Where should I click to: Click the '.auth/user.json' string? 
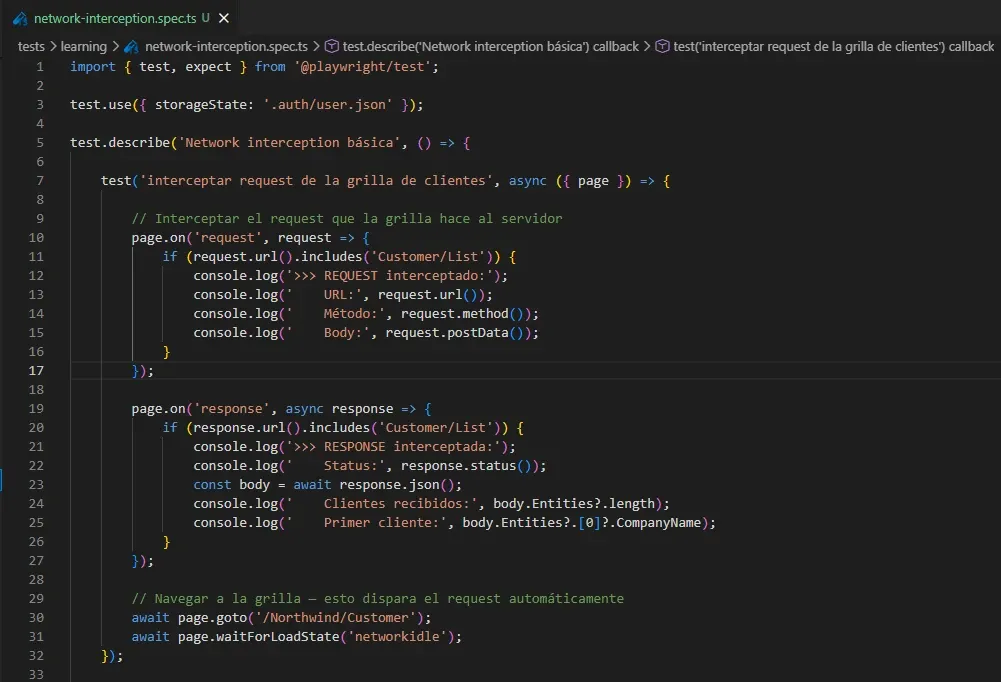click(327, 105)
